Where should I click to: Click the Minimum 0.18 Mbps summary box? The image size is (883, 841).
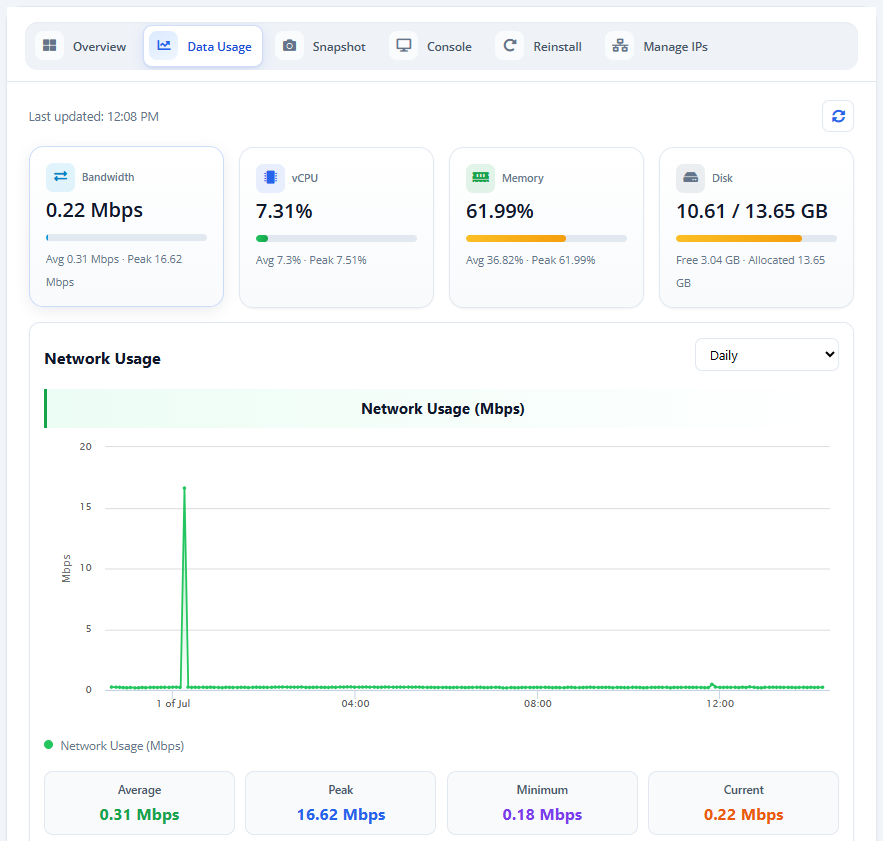click(x=542, y=803)
